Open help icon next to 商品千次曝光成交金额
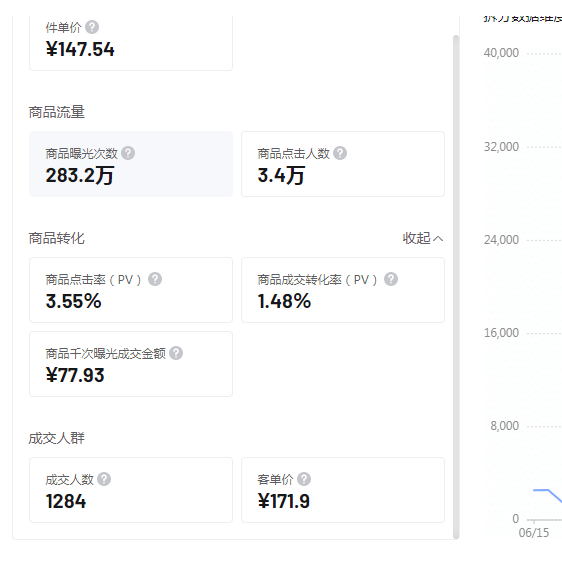 coord(176,353)
